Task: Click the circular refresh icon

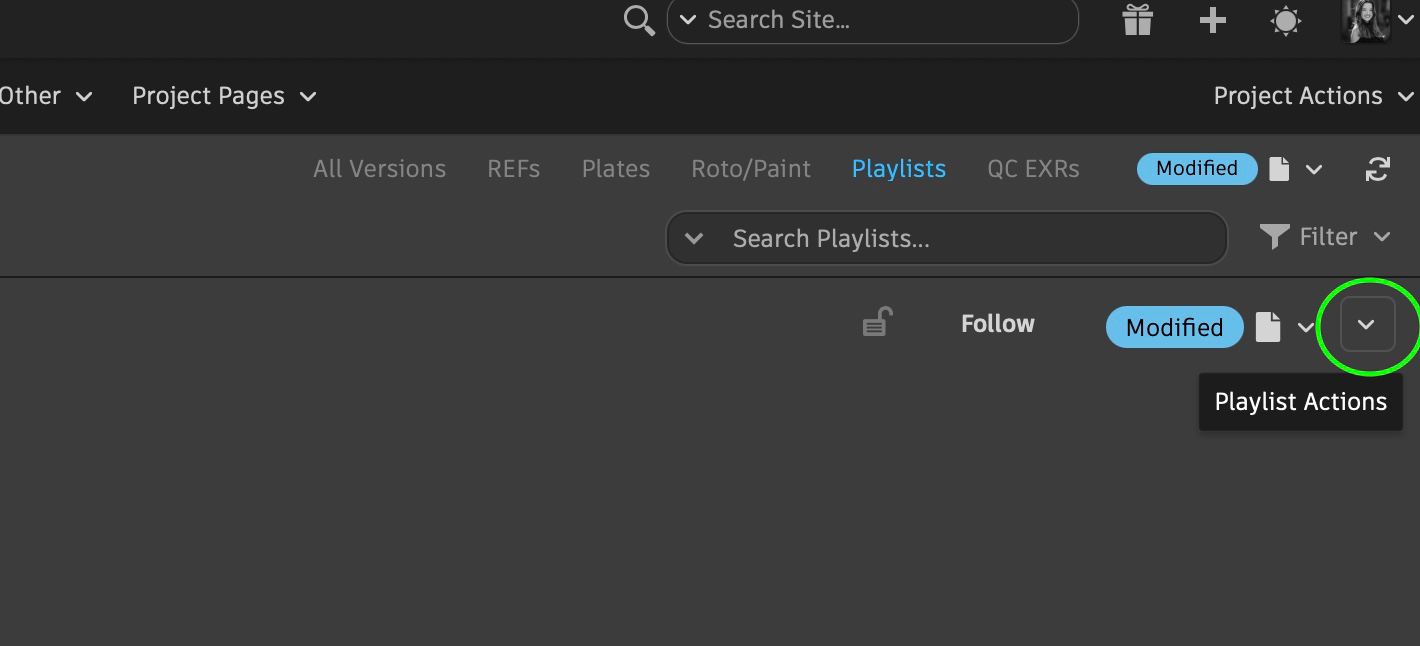Action: (x=1377, y=170)
